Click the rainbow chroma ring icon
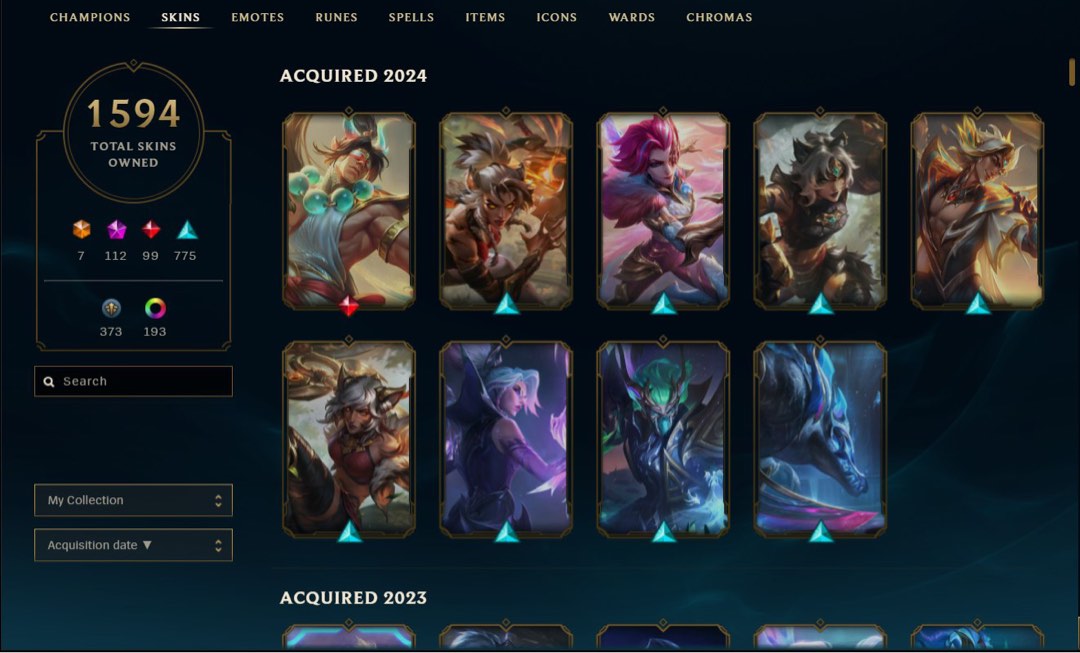This screenshot has width=1080, height=653. click(155, 308)
